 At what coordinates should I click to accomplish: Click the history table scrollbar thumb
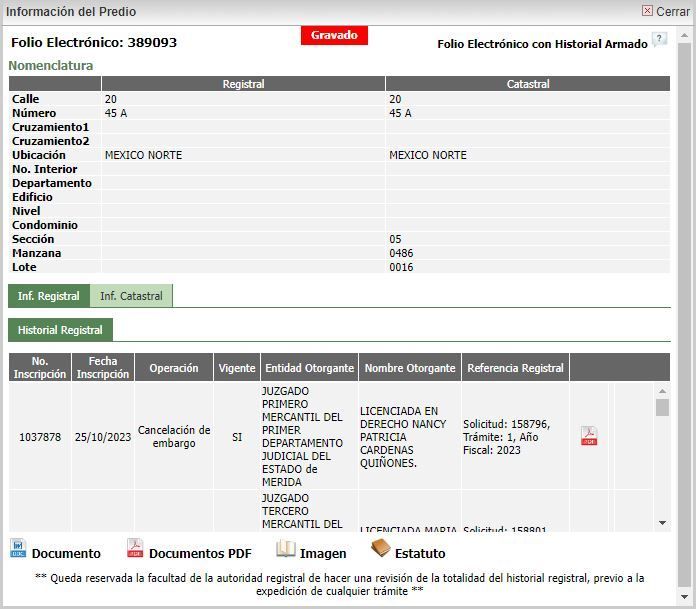662,407
